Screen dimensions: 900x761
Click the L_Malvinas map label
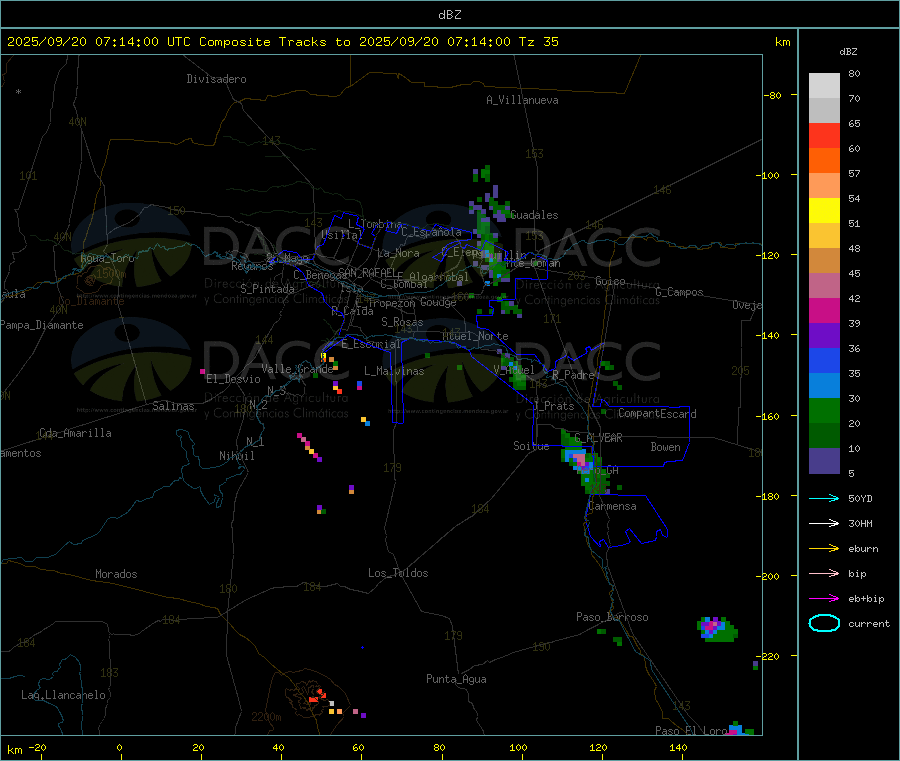[394, 371]
